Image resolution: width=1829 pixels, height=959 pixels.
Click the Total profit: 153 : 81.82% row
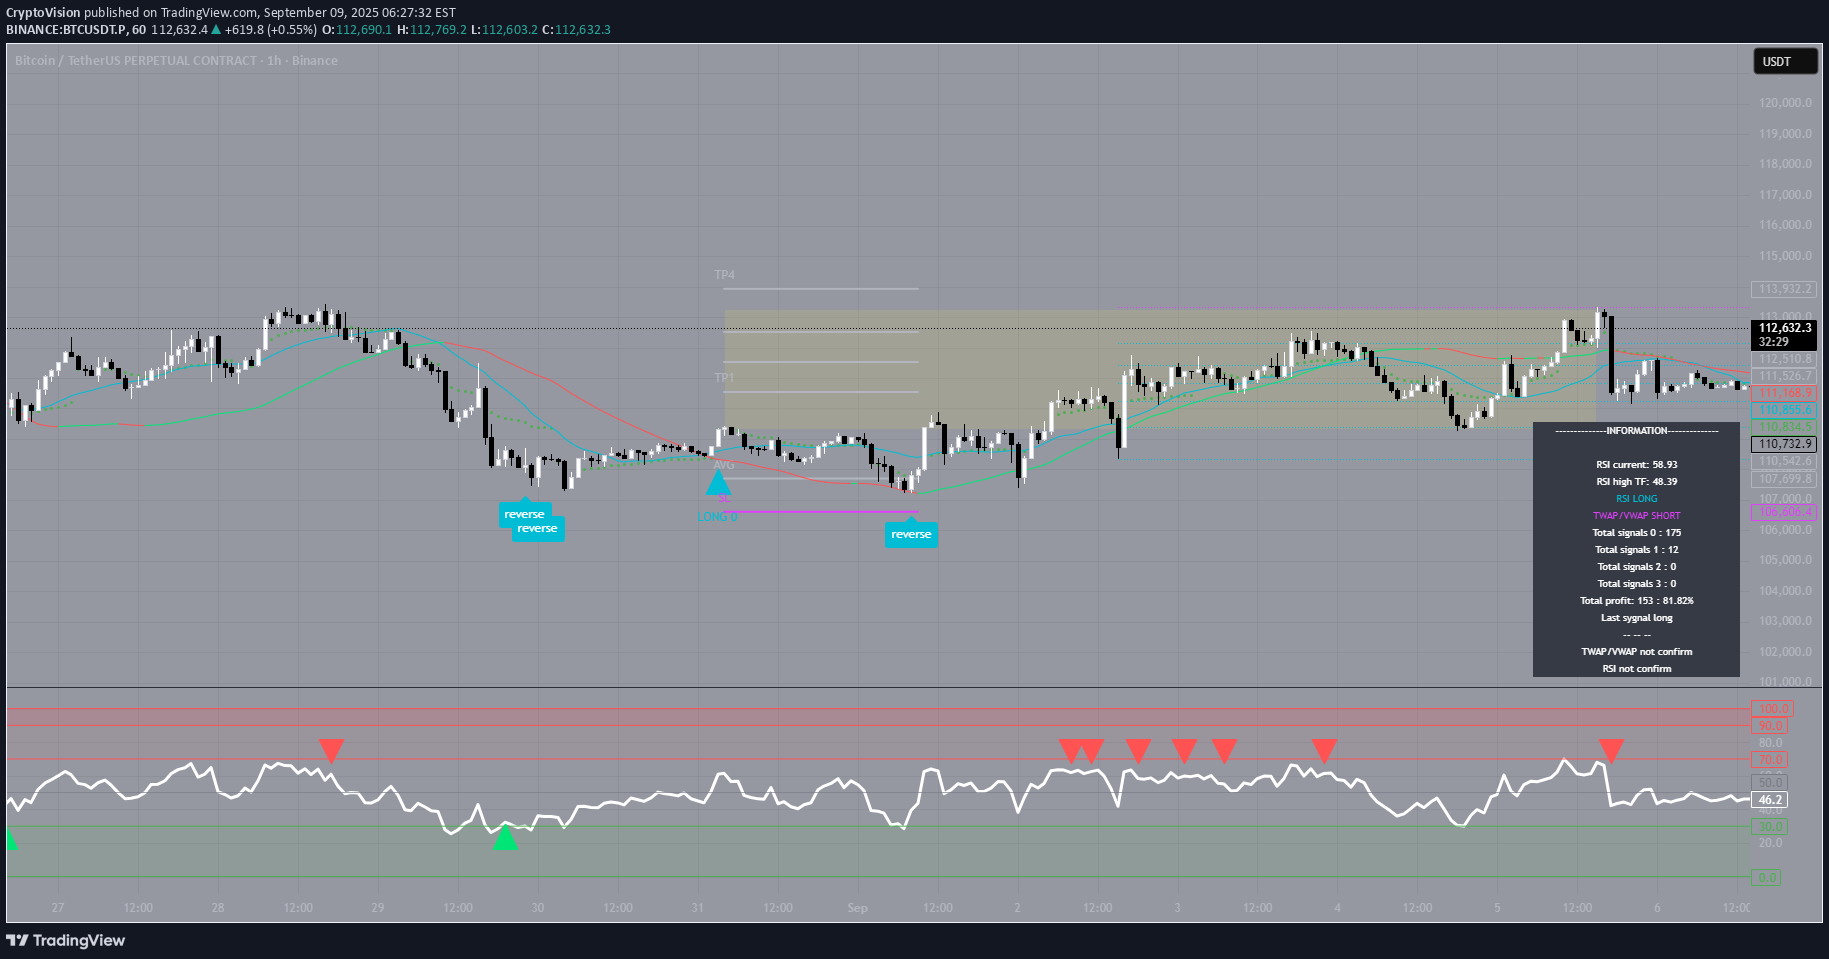[x=1637, y=601]
